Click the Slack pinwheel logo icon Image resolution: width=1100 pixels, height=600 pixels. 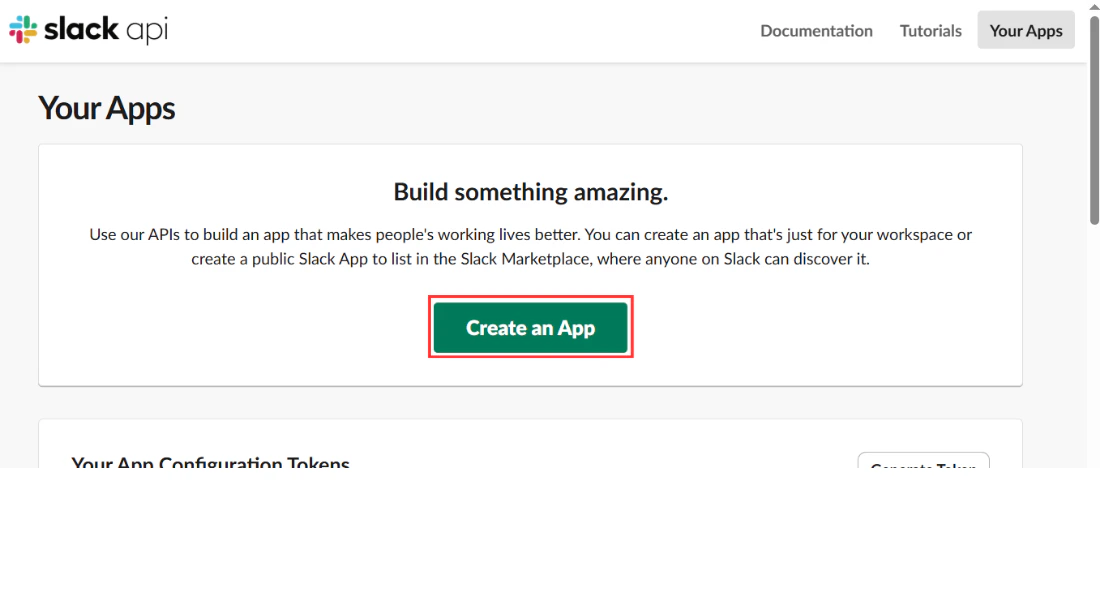point(22,29)
